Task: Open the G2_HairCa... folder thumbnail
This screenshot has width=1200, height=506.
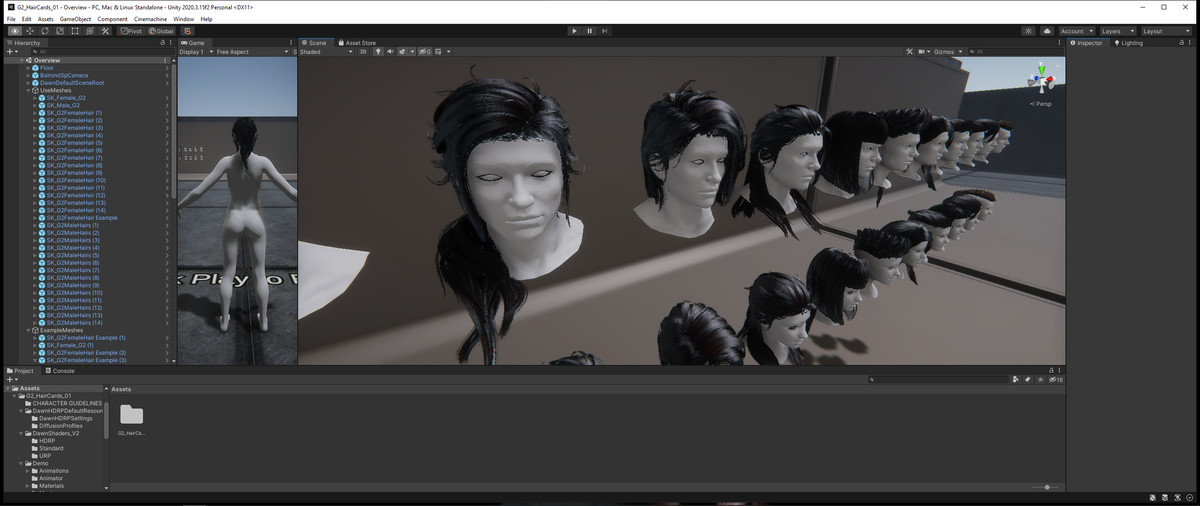Action: pos(131,416)
